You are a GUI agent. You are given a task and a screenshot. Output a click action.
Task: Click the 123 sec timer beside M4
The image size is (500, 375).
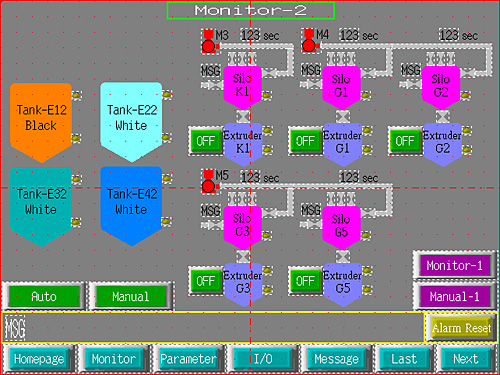coord(359,35)
